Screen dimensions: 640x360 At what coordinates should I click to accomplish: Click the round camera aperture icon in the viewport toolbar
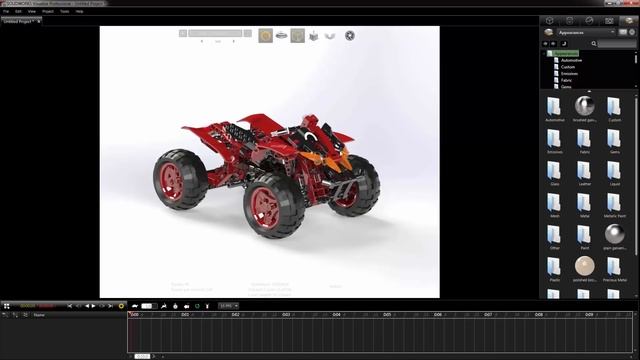pyautogui.click(x=350, y=36)
